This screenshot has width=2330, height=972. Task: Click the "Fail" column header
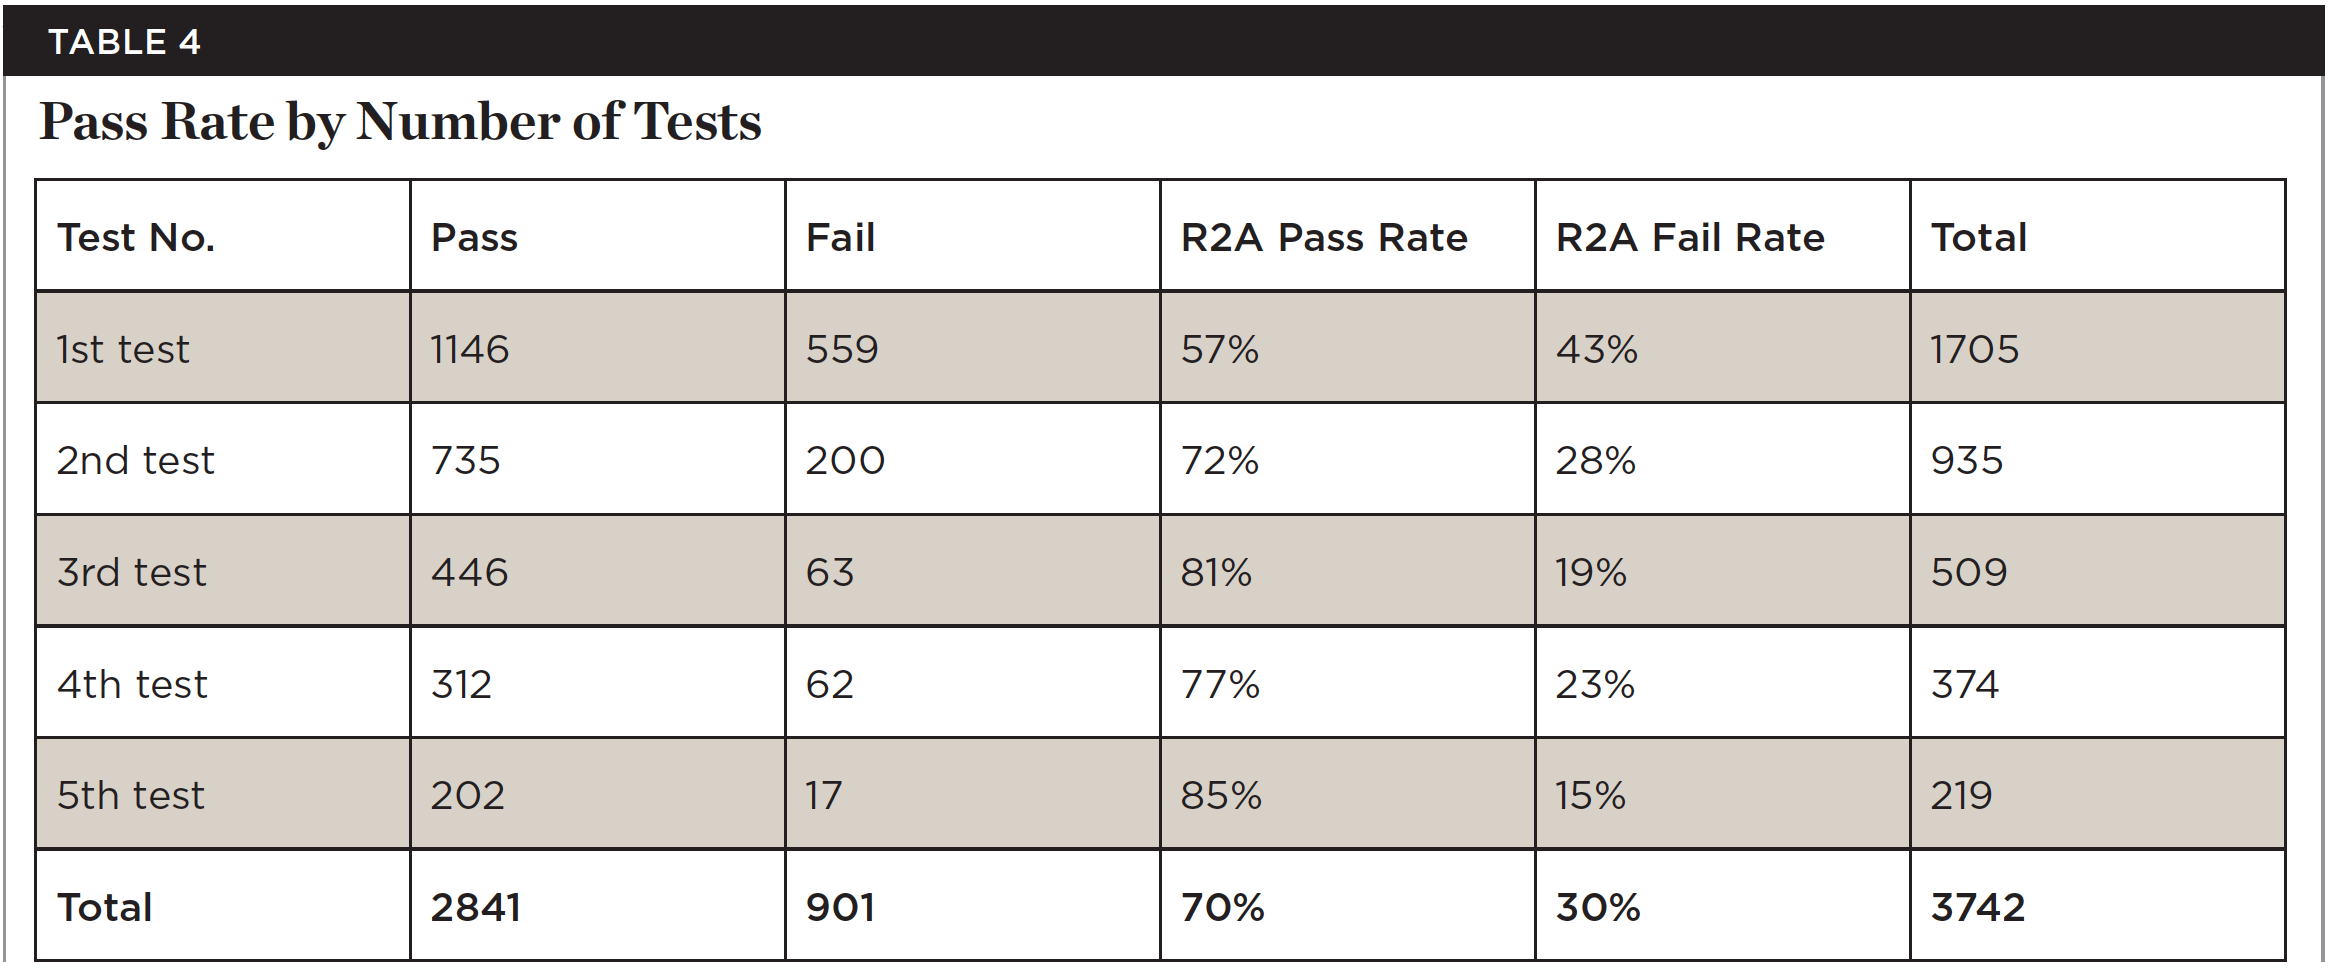840,238
